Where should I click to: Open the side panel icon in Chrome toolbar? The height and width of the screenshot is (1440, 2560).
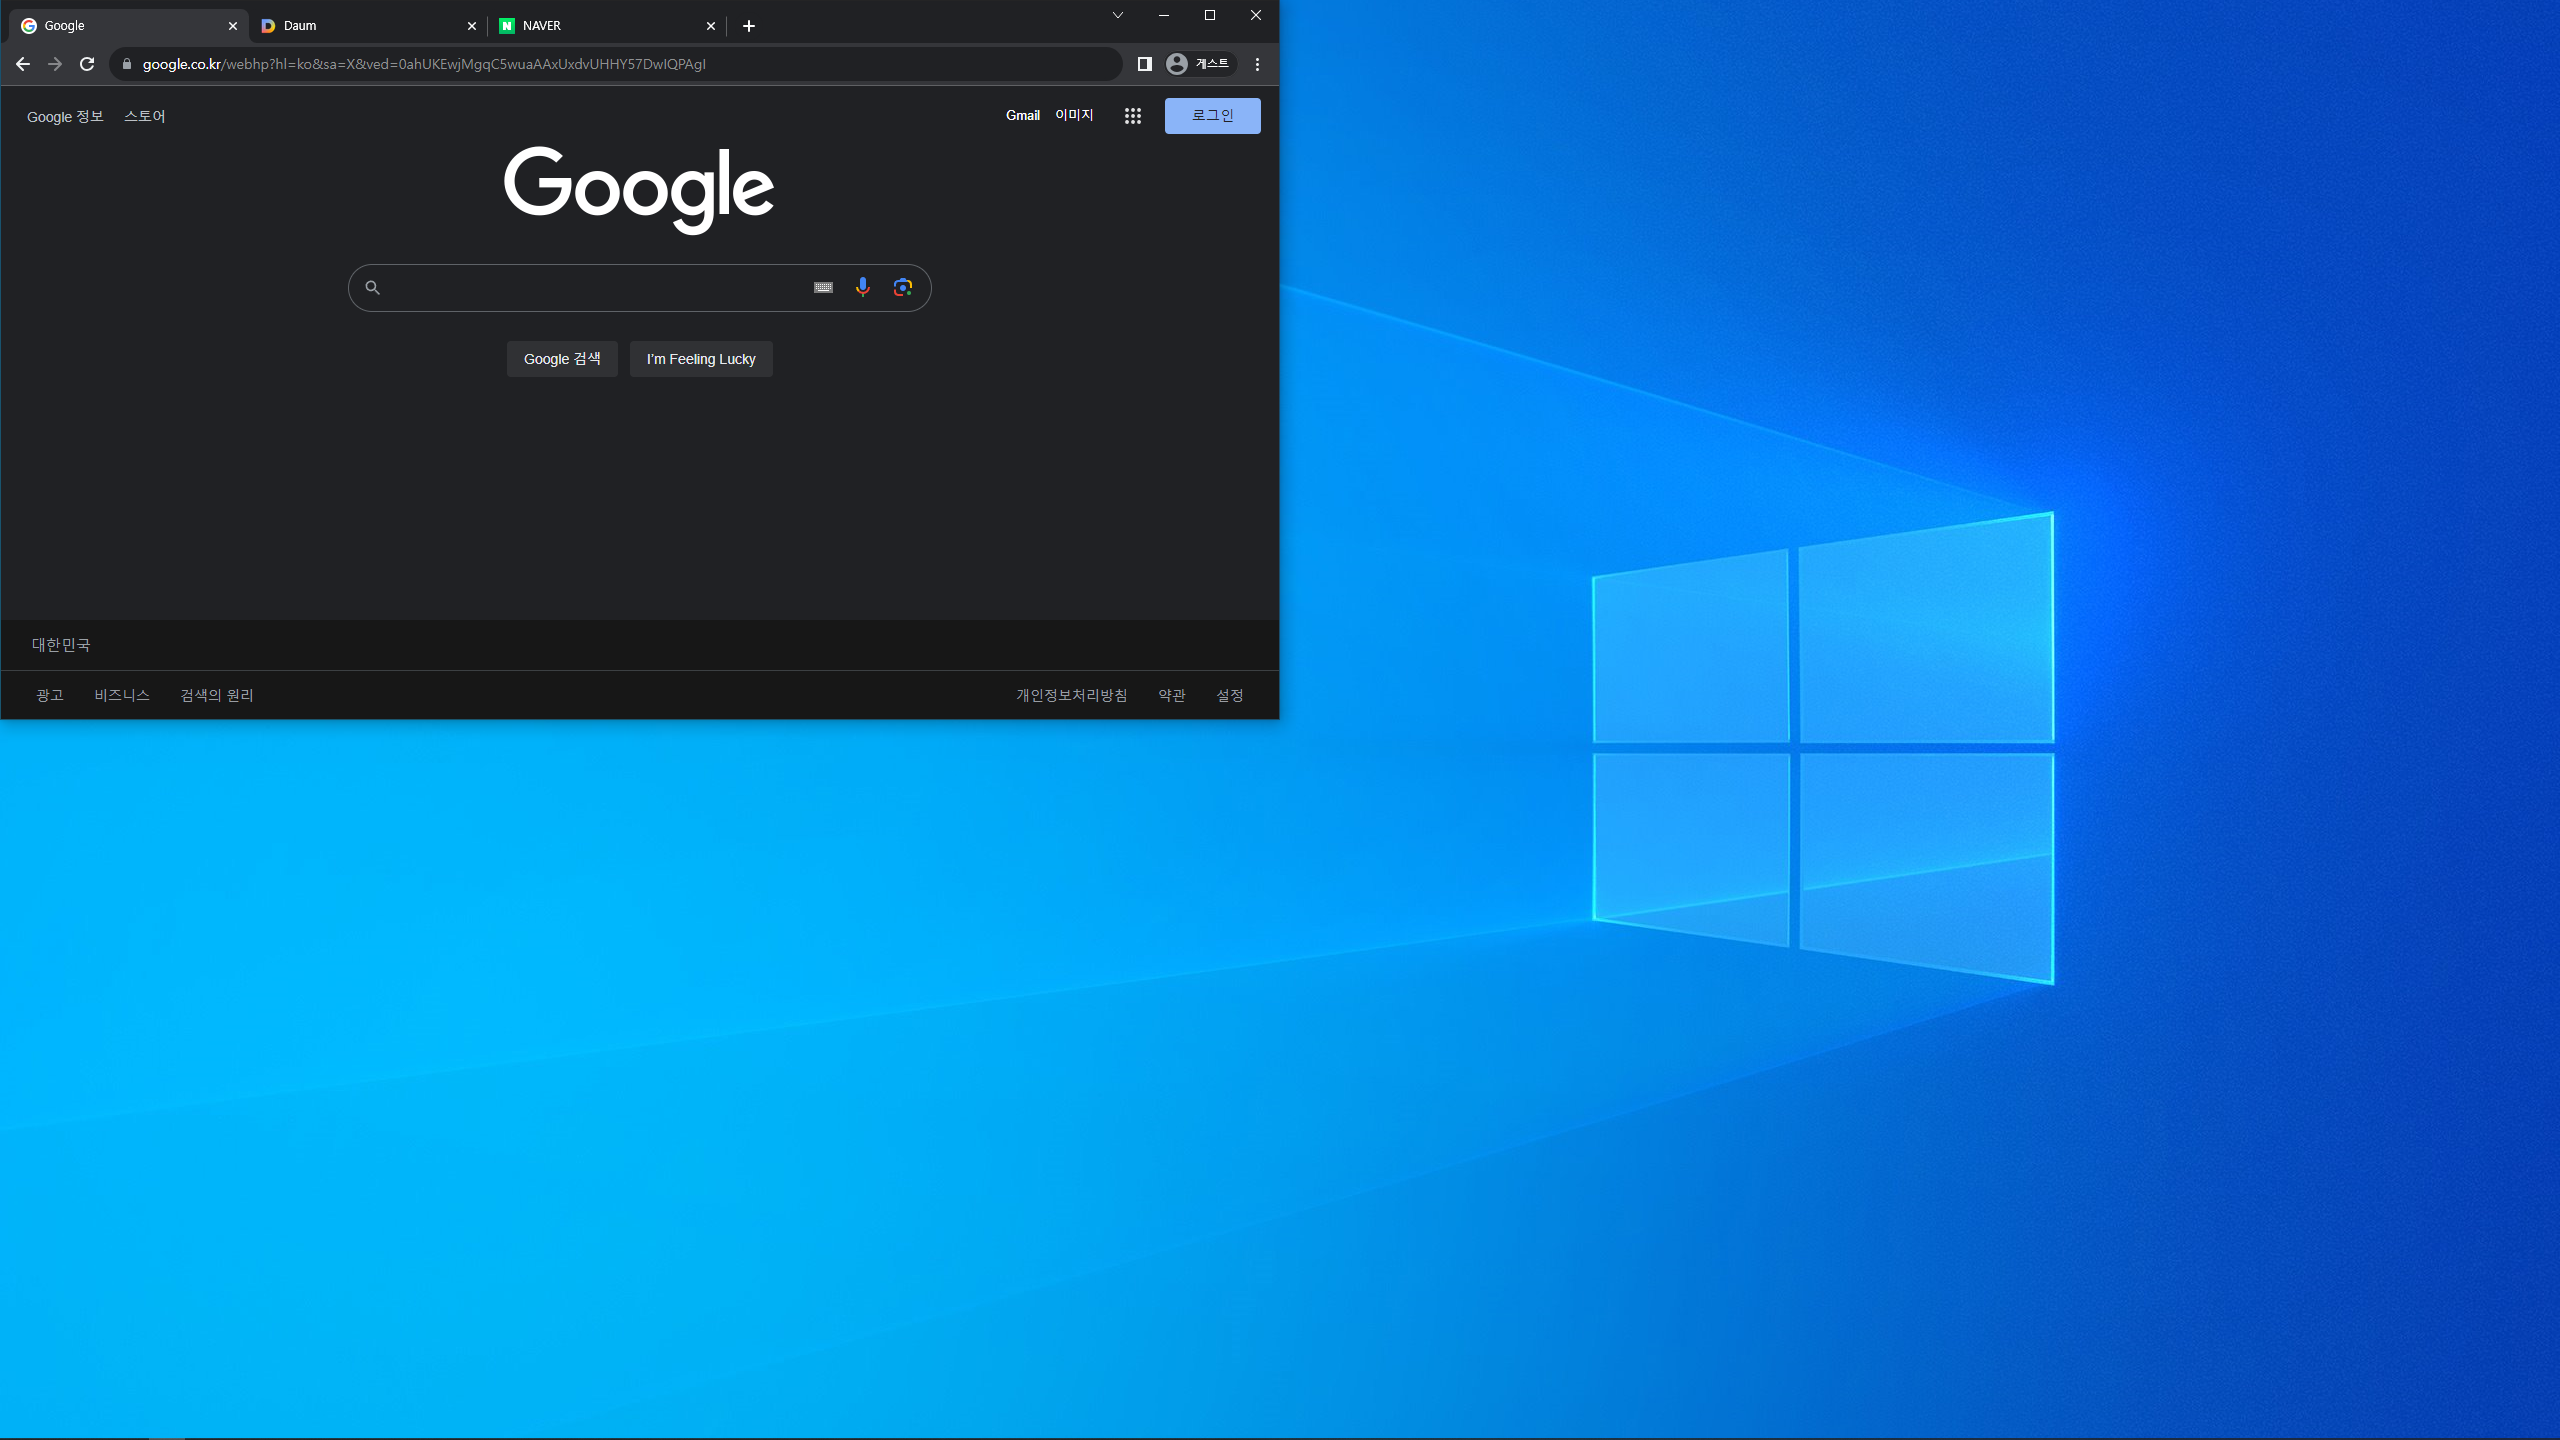click(x=1145, y=64)
